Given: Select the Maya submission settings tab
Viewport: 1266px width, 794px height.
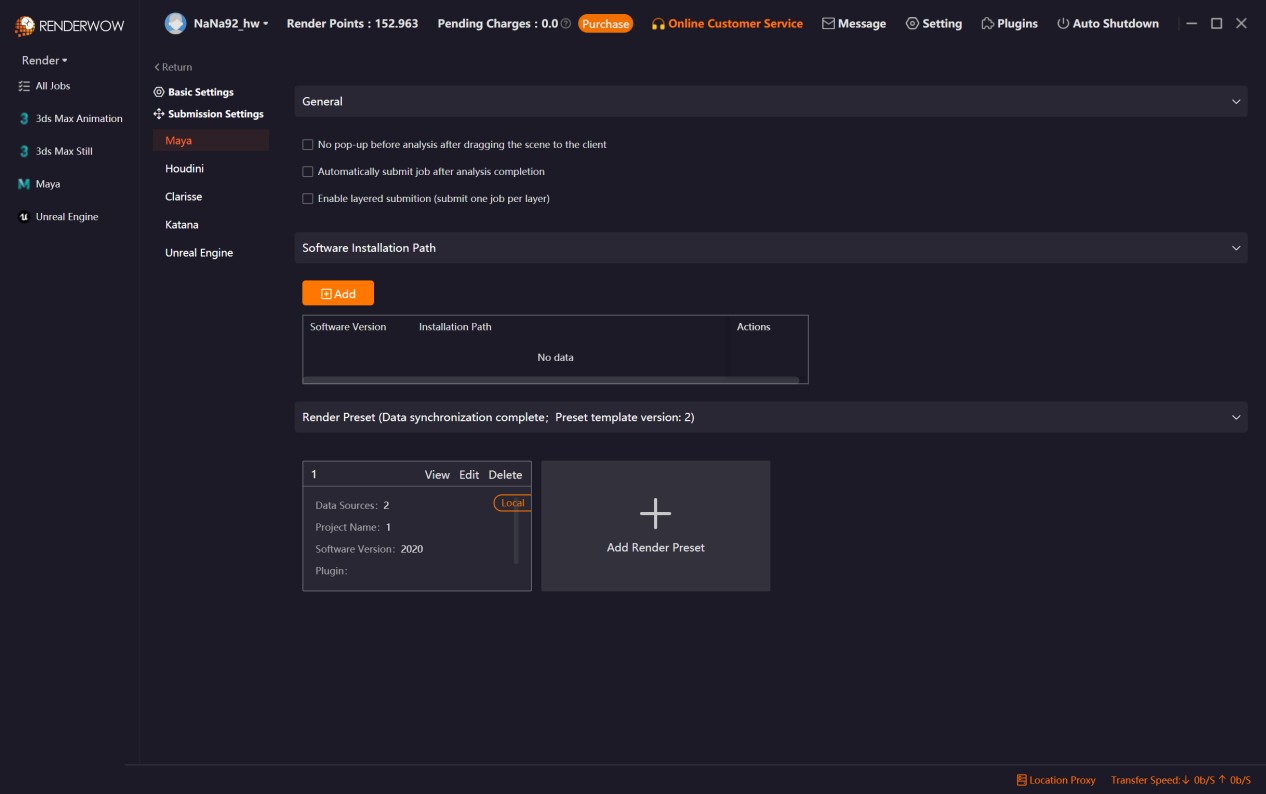Looking at the screenshot, I should tap(211, 141).
